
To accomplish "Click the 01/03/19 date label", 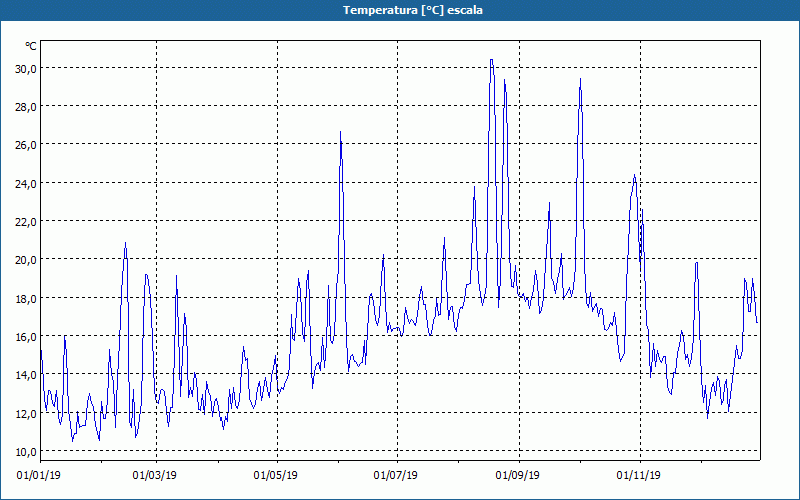I will coord(155,476).
